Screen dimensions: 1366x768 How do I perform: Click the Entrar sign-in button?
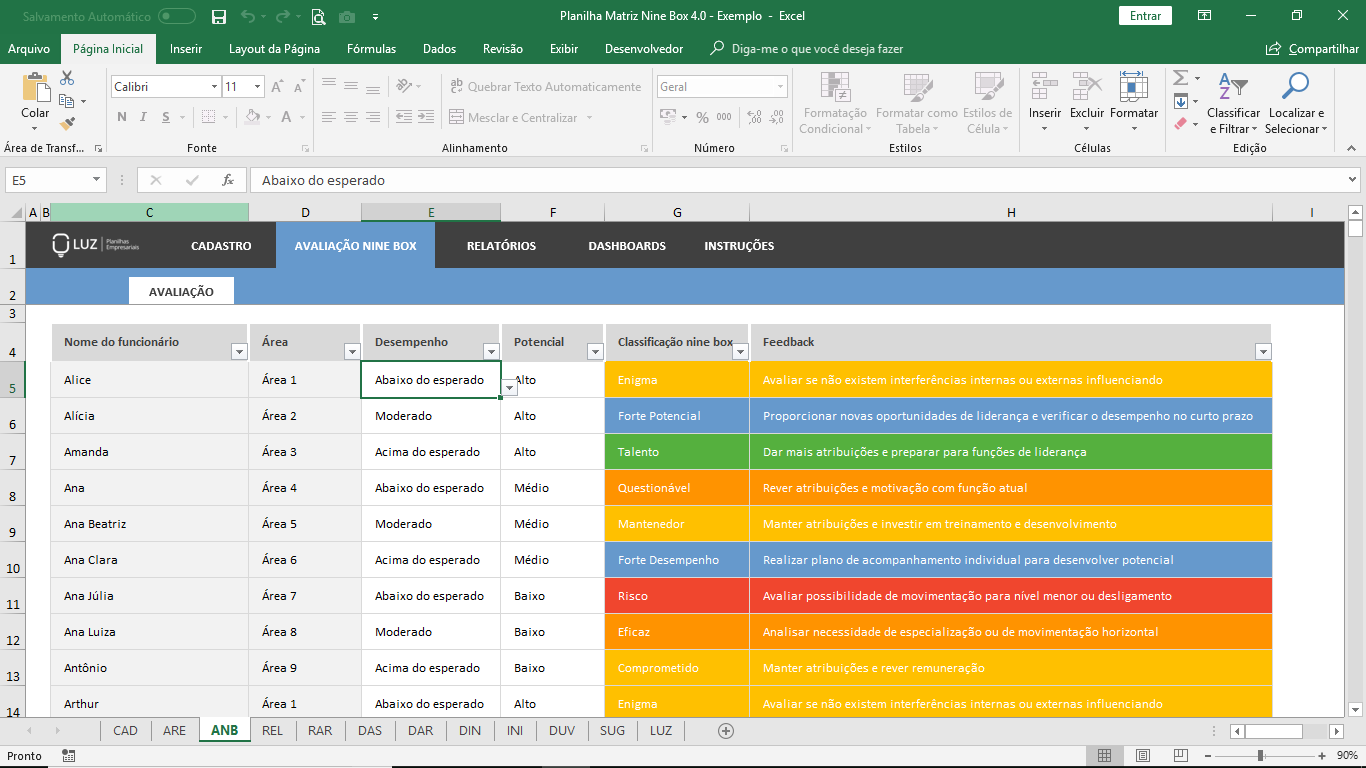pyautogui.click(x=1145, y=16)
